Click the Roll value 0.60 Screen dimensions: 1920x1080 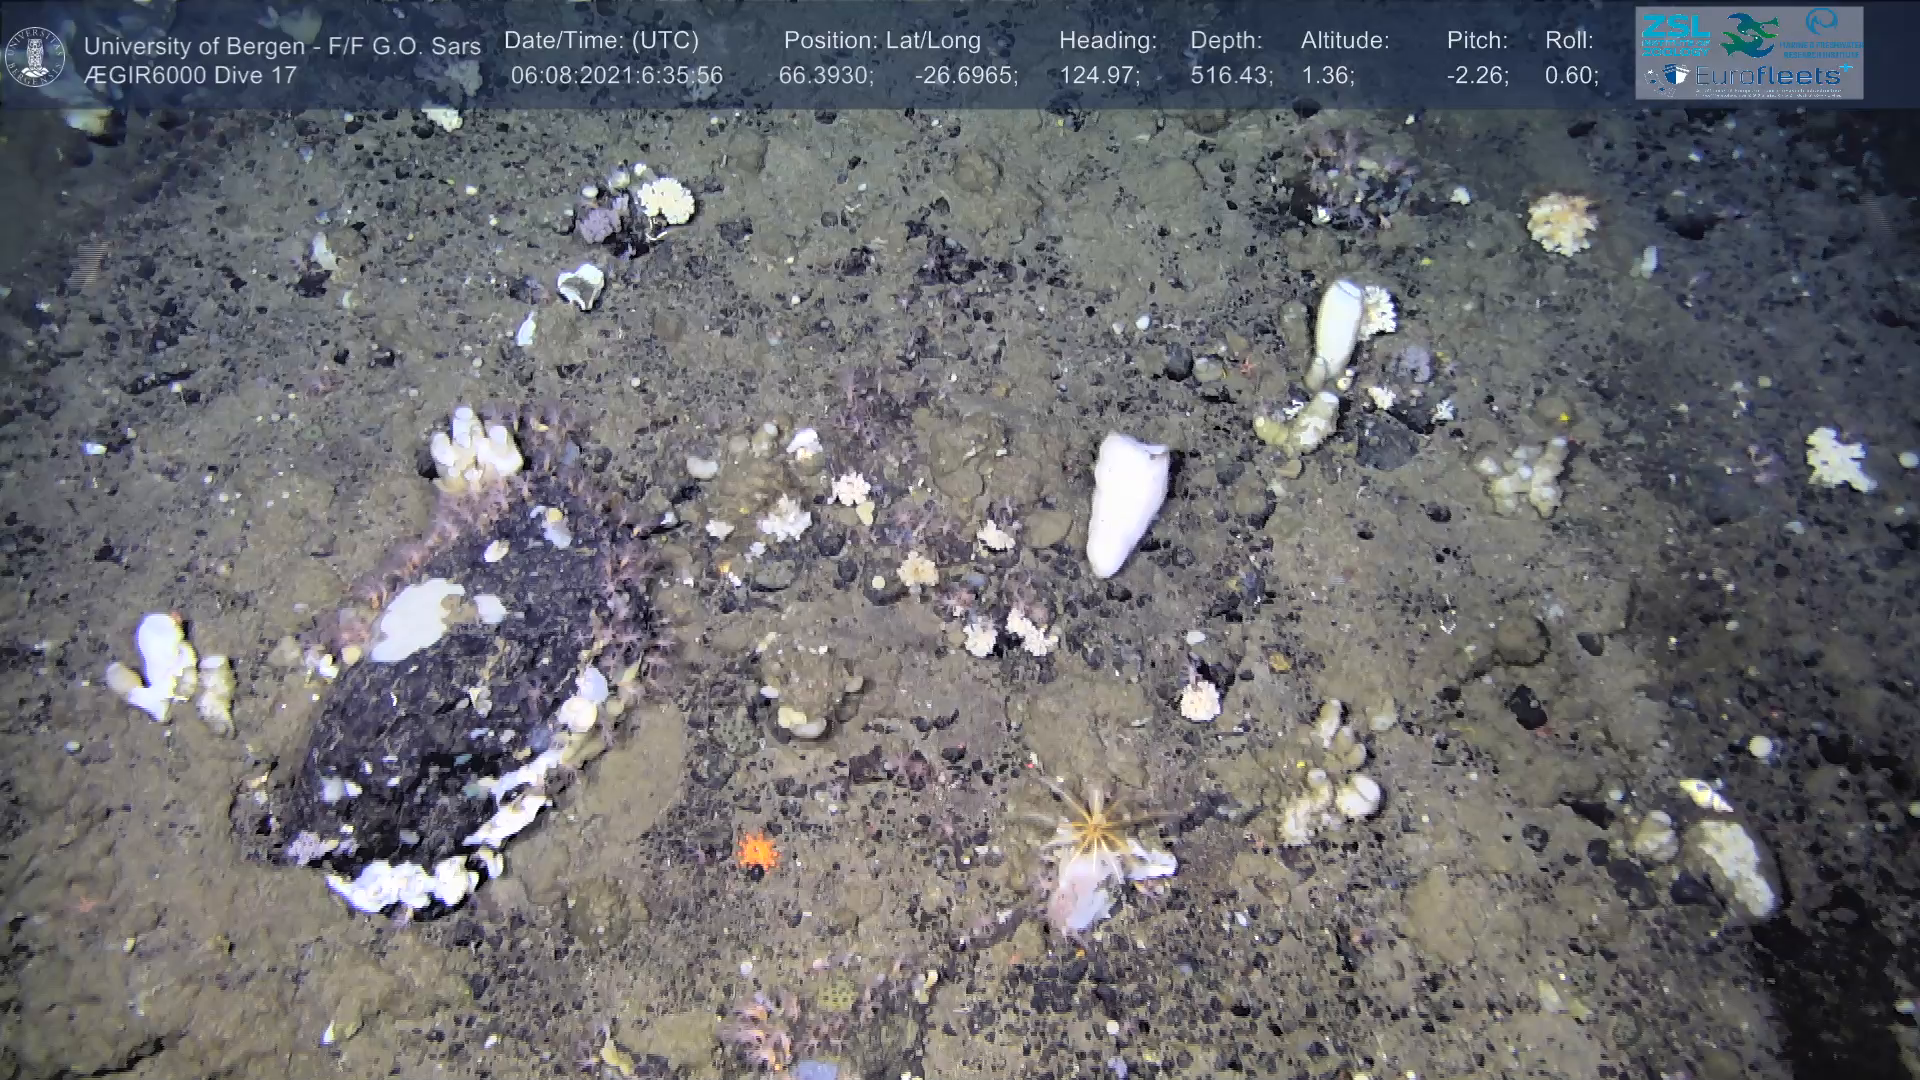click(1571, 76)
